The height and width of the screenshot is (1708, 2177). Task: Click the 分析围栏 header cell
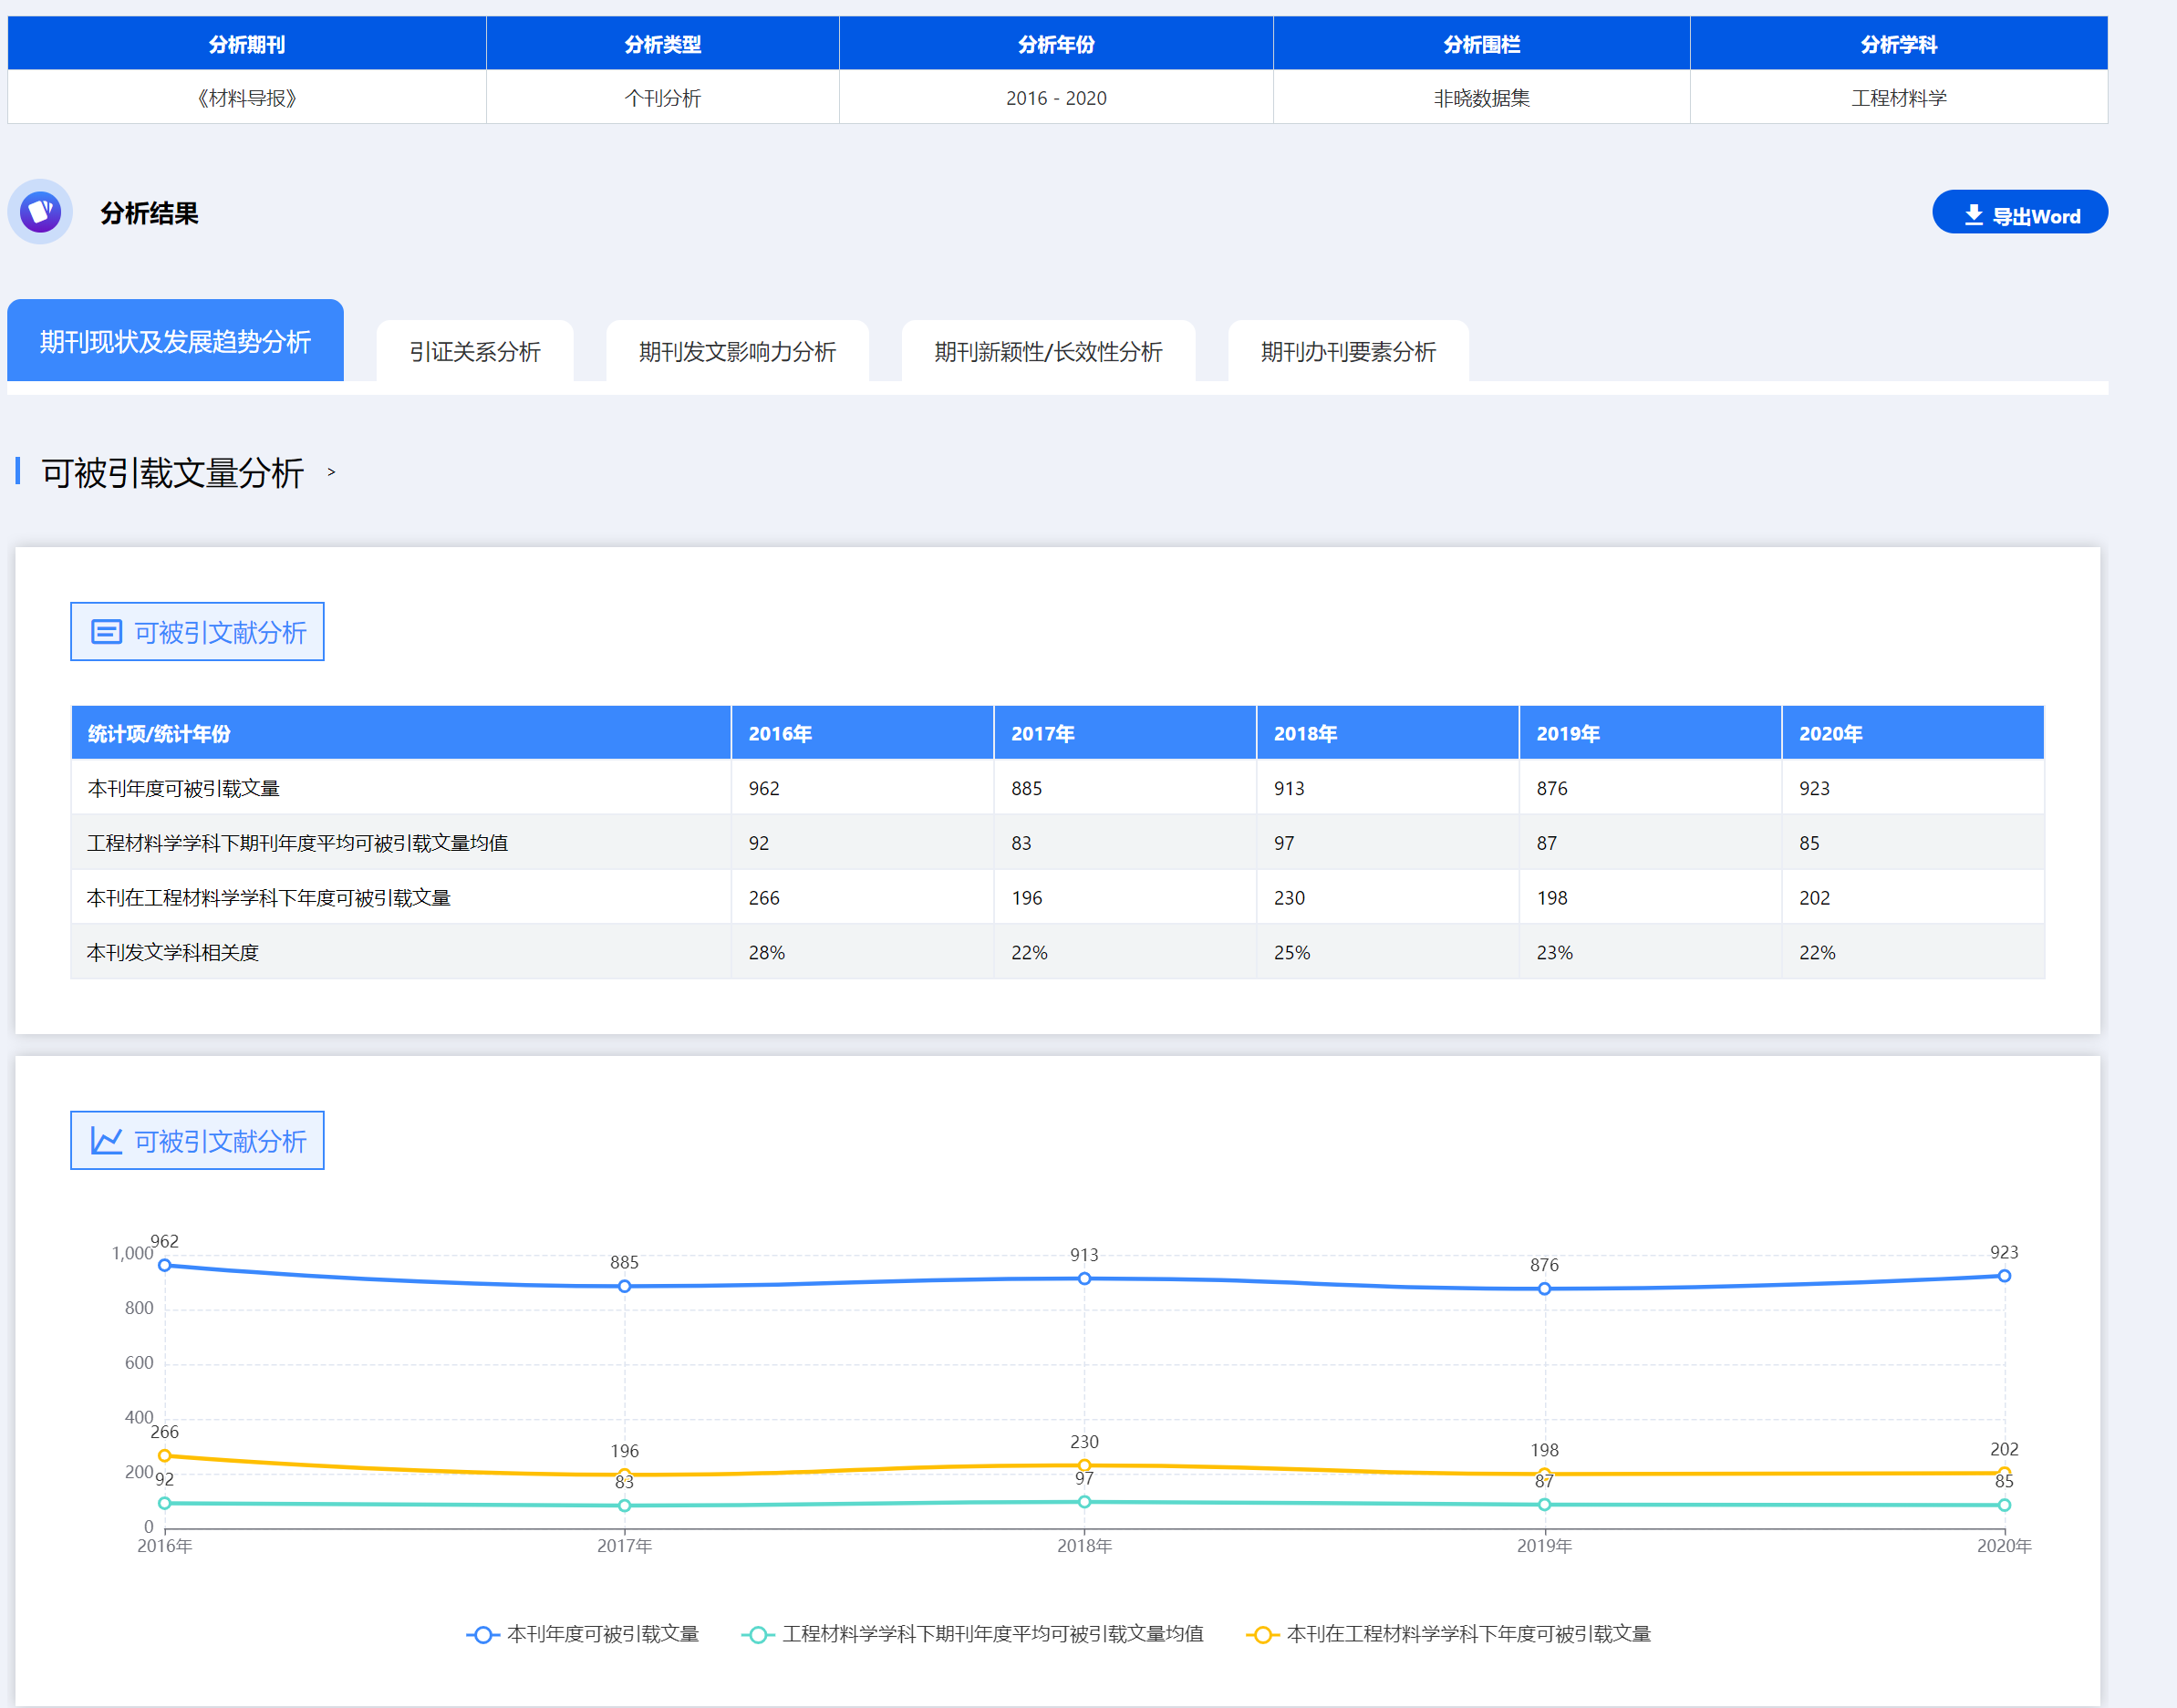point(1481,44)
